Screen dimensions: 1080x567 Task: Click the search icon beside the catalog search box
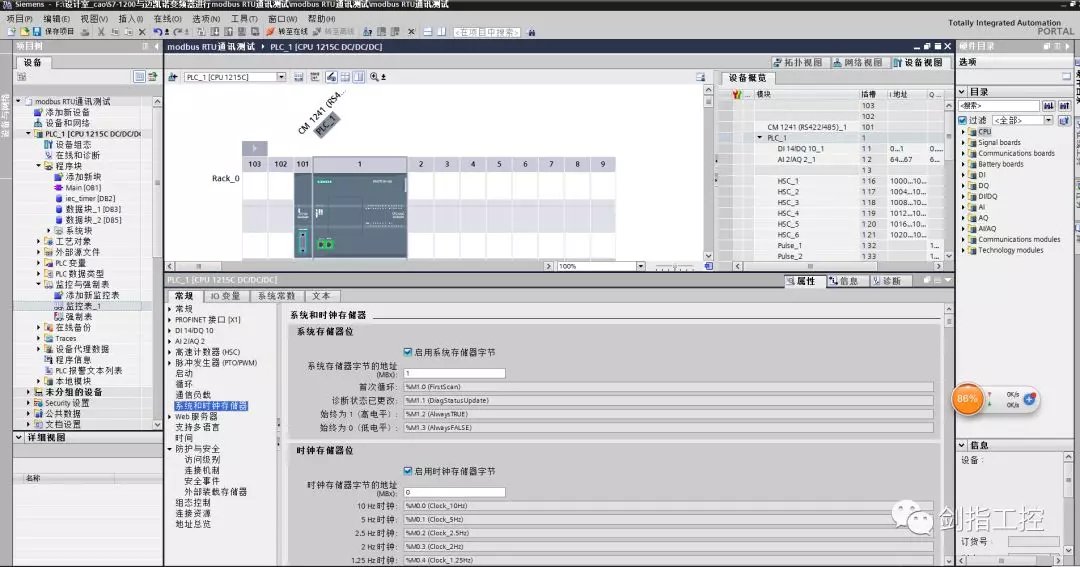coord(1048,105)
